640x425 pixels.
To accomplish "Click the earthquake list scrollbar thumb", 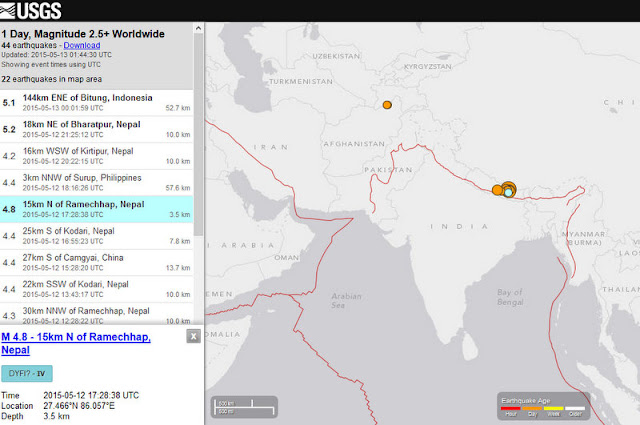I will pyautogui.click(x=198, y=135).
